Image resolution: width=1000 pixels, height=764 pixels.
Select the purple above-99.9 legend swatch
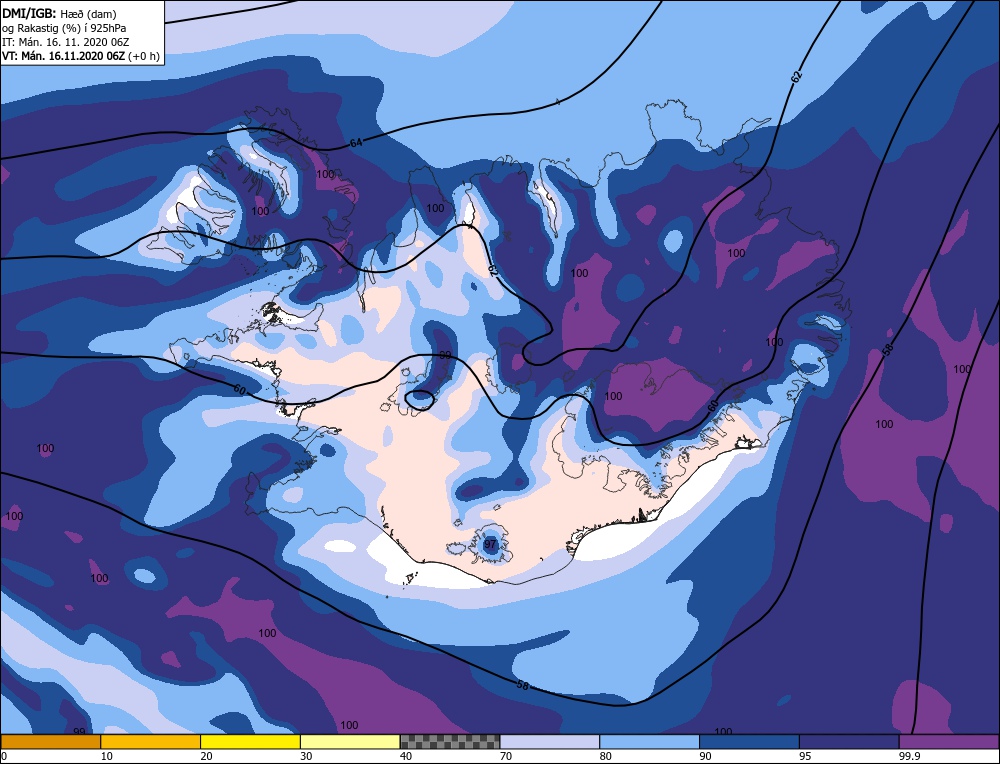click(949, 742)
